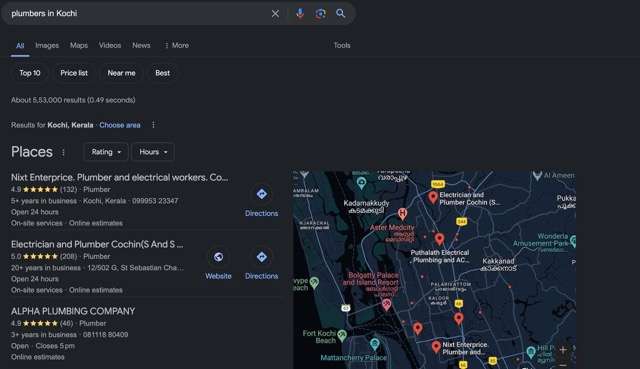
Task: Expand the More menu
Action: (177, 45)
